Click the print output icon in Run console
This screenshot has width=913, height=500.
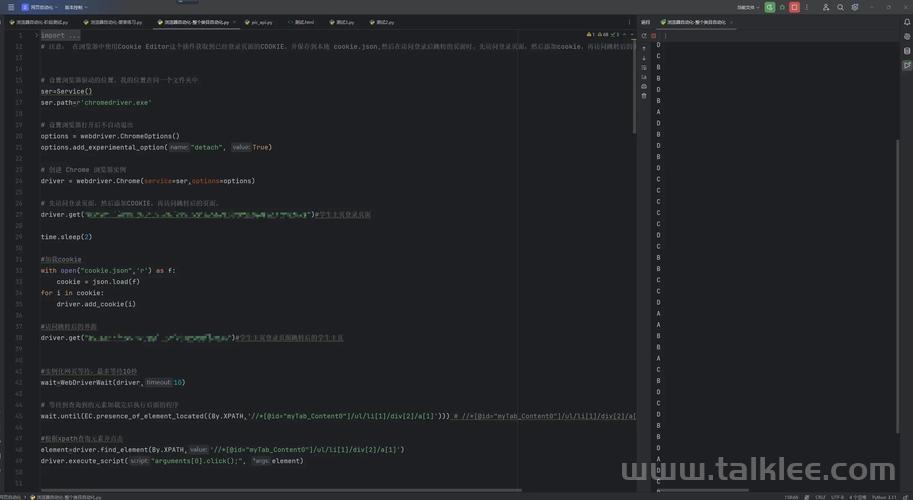pos(644,86)
